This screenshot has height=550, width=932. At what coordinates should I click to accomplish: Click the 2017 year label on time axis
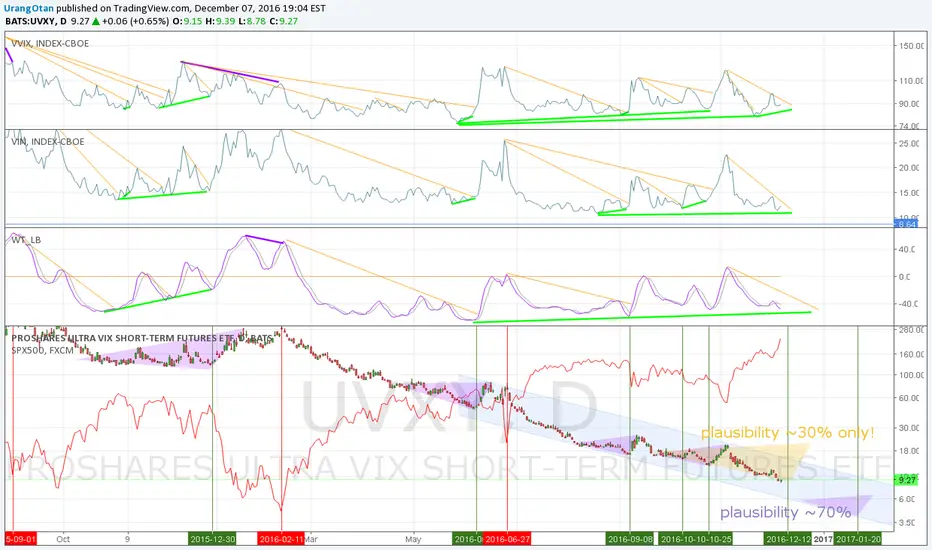[823, 539]
